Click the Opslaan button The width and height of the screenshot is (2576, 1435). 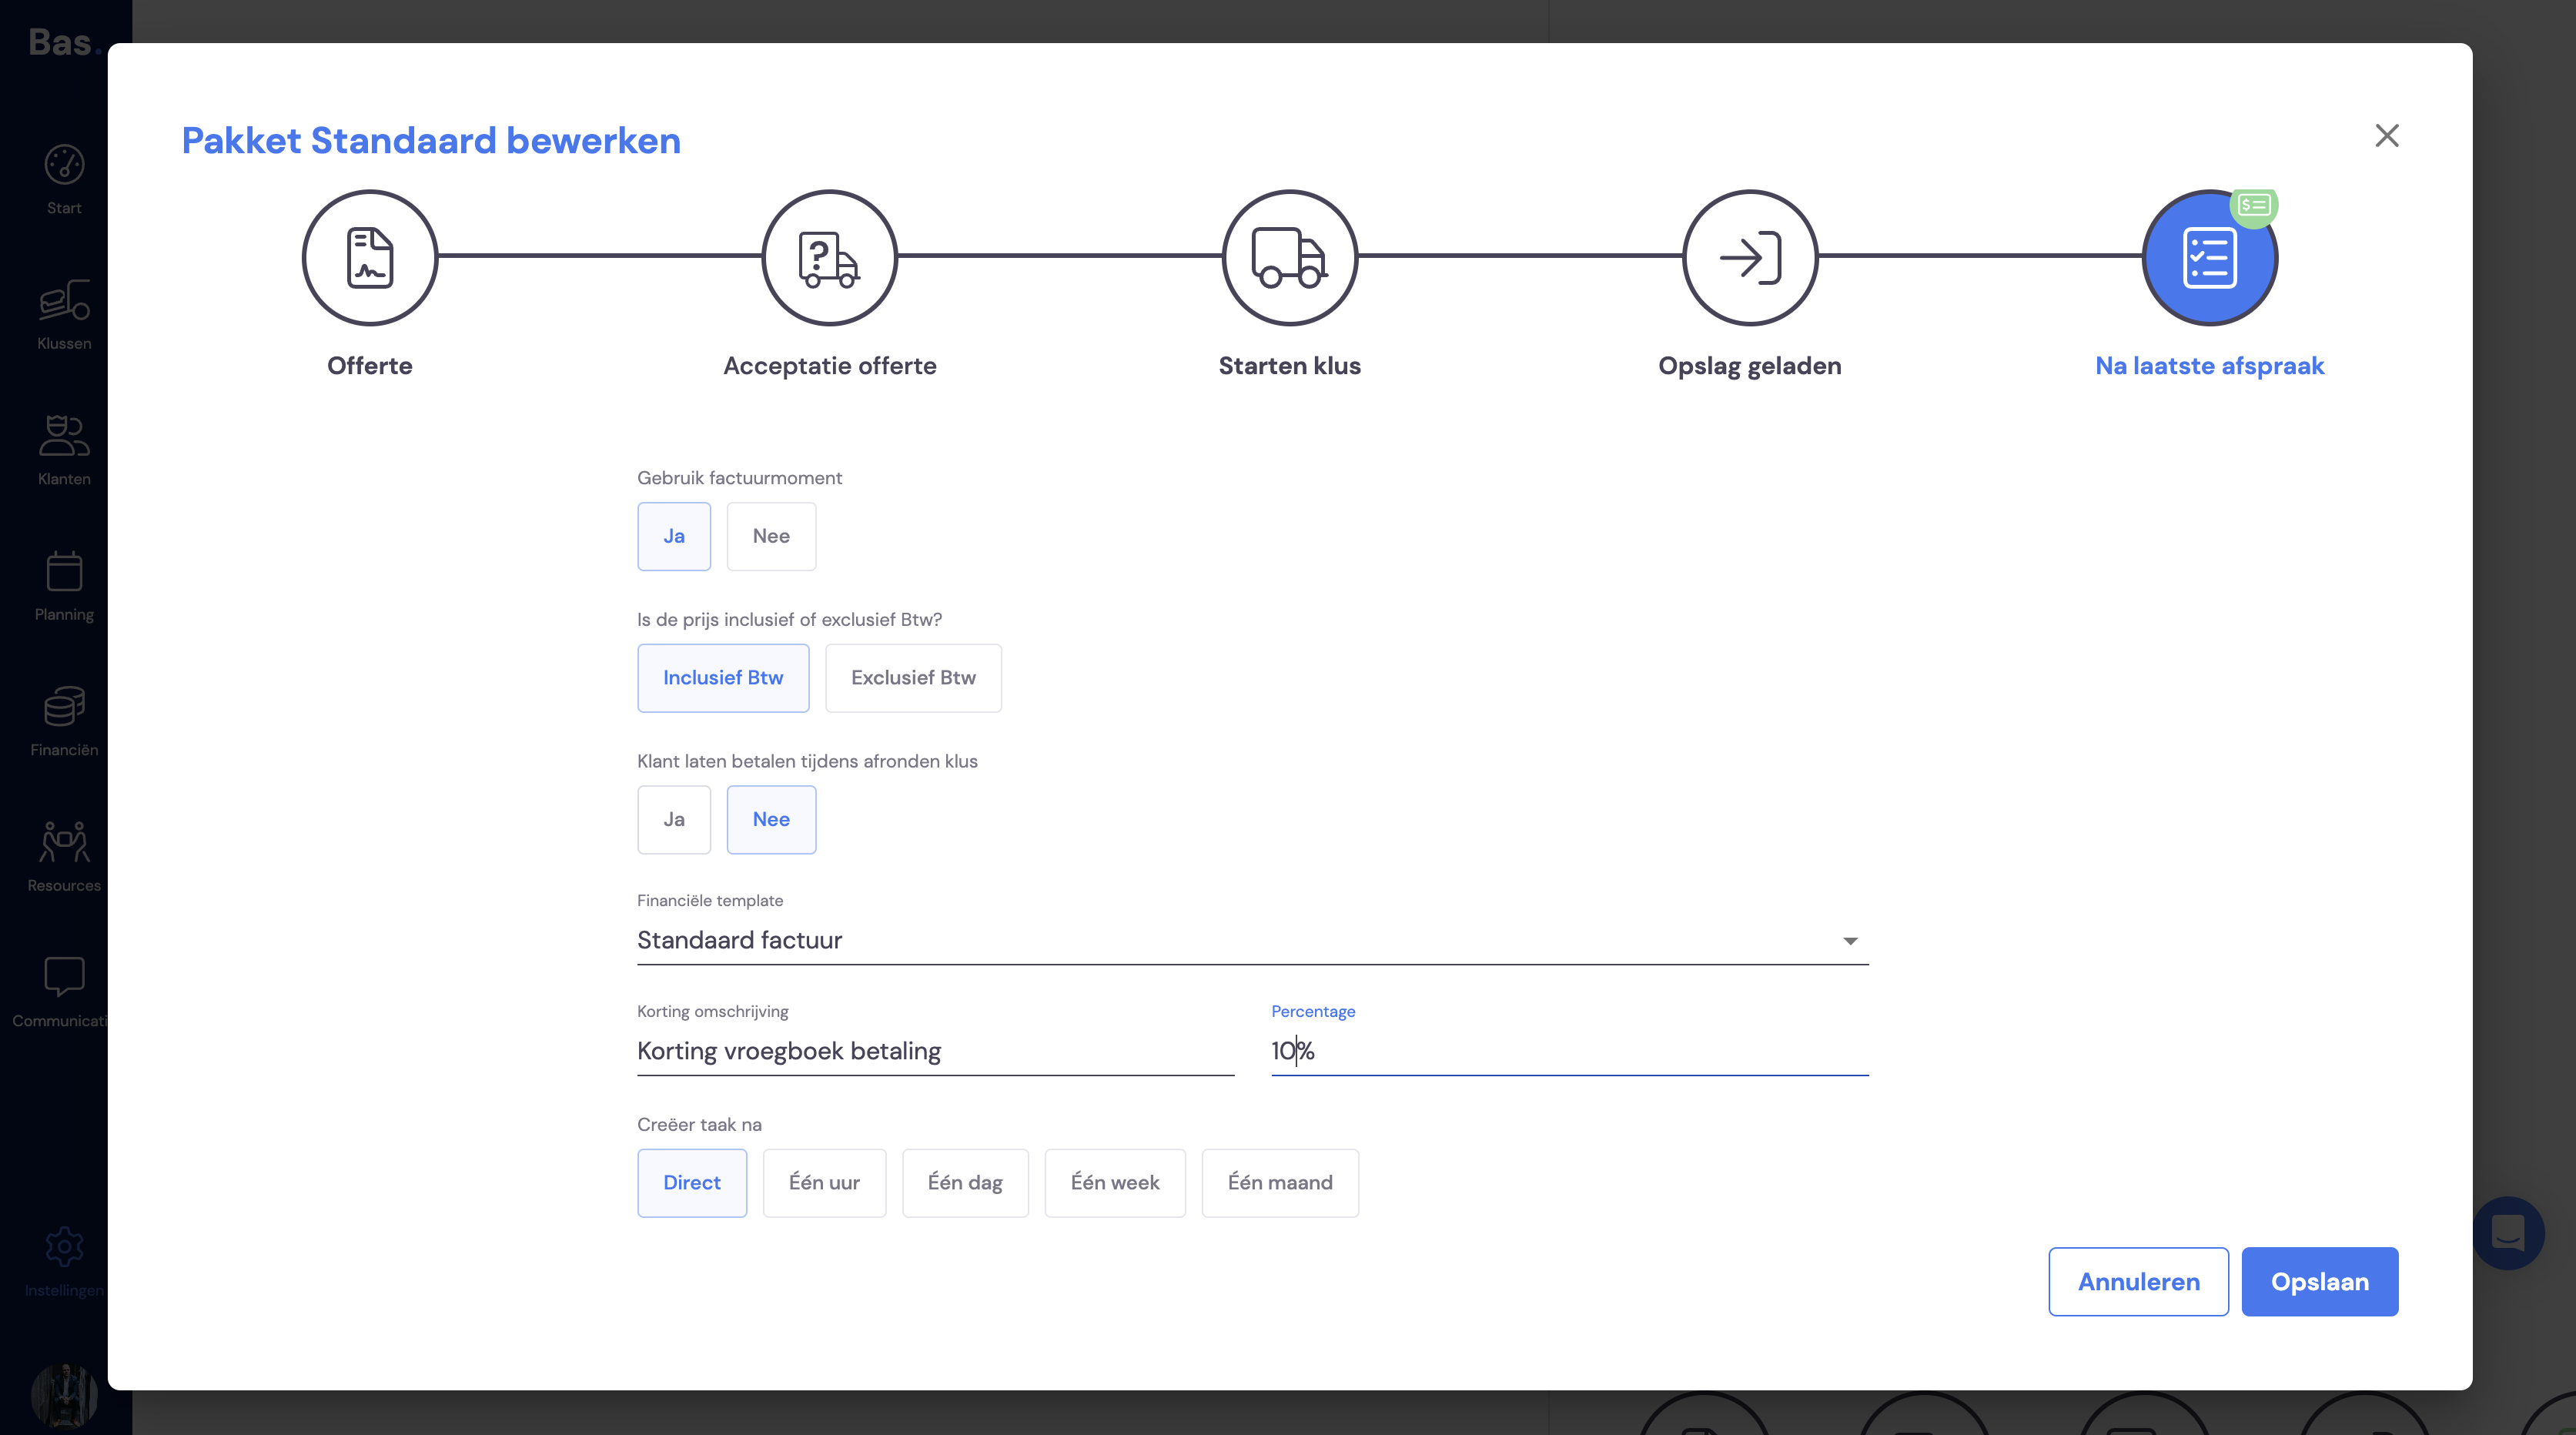click(x=2319, y=1281)
